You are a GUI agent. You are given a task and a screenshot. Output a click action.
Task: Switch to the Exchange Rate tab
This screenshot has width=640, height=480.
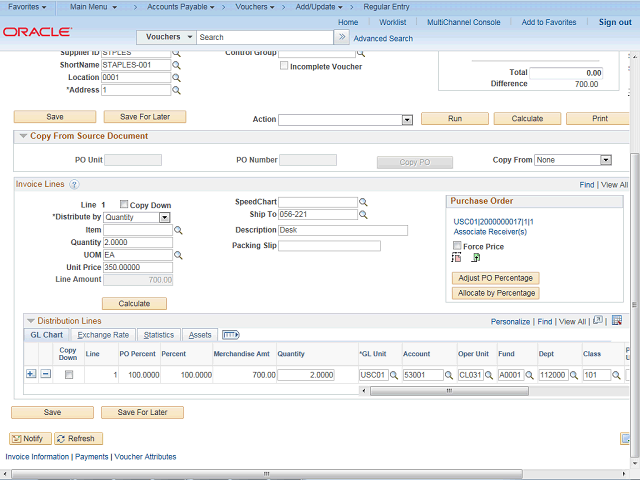coord(103,335)
